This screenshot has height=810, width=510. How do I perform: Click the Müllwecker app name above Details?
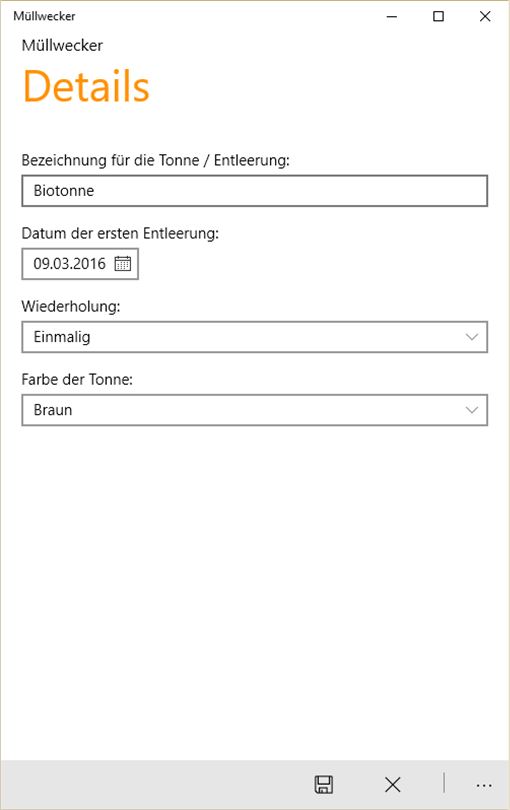pos(62,45)
